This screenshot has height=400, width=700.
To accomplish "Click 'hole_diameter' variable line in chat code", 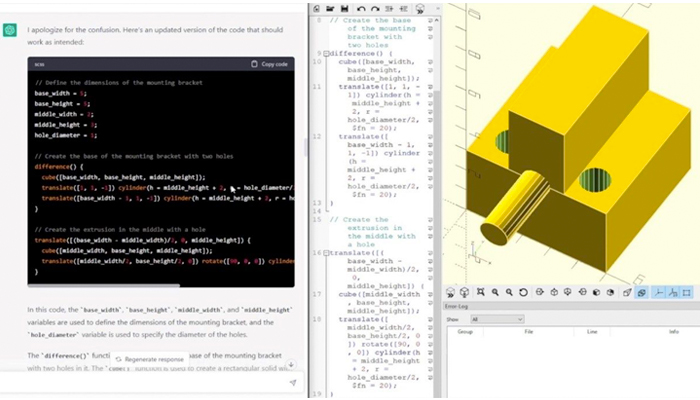I will [66, 135].
